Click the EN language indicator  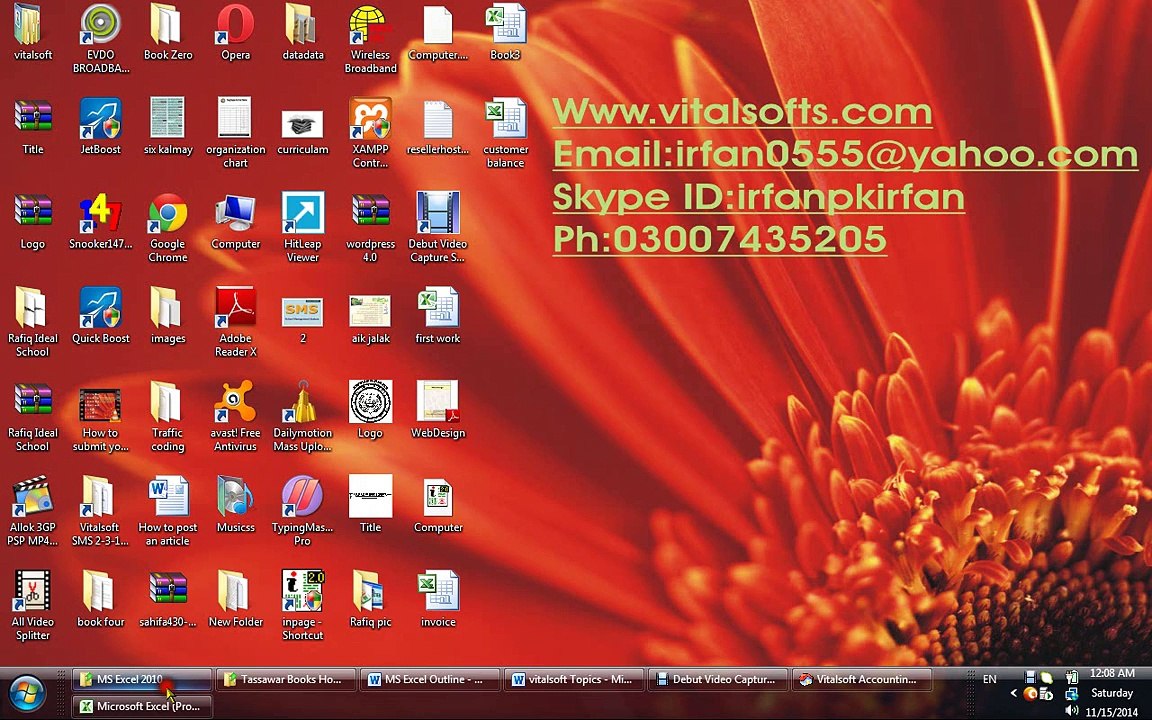pos(990,679)
